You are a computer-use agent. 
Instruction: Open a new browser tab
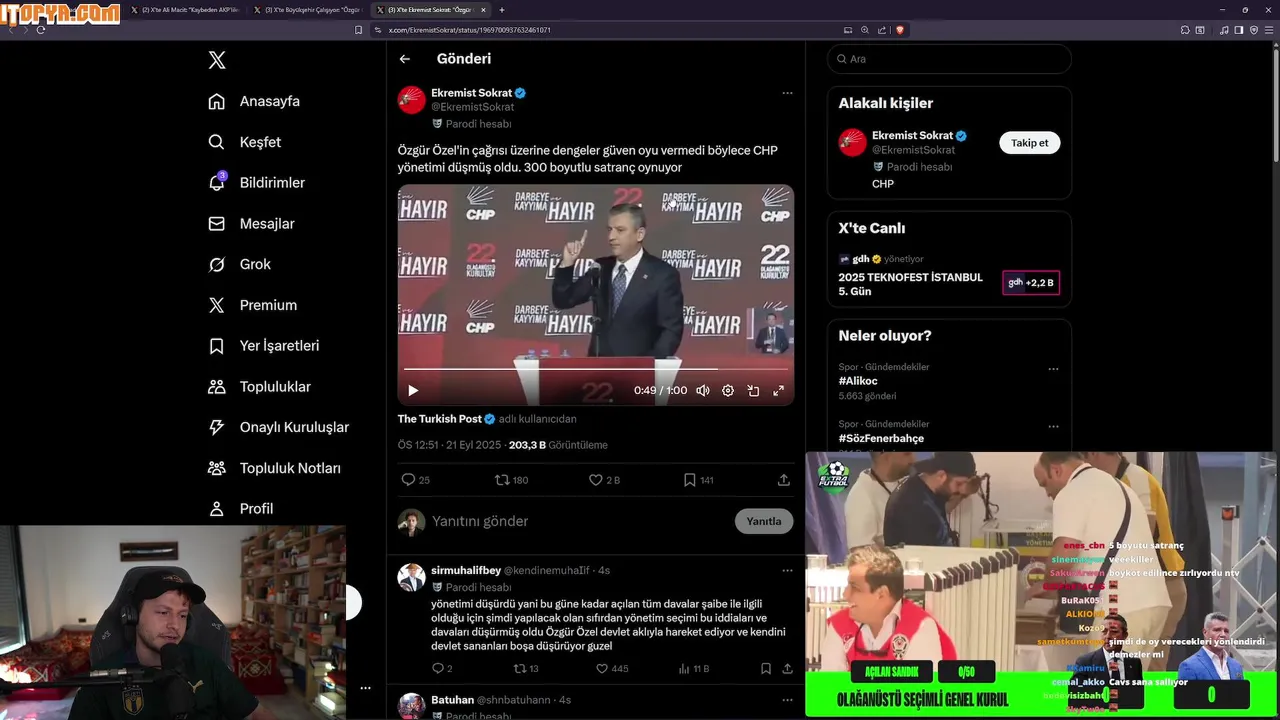click(x=501, y=10)
